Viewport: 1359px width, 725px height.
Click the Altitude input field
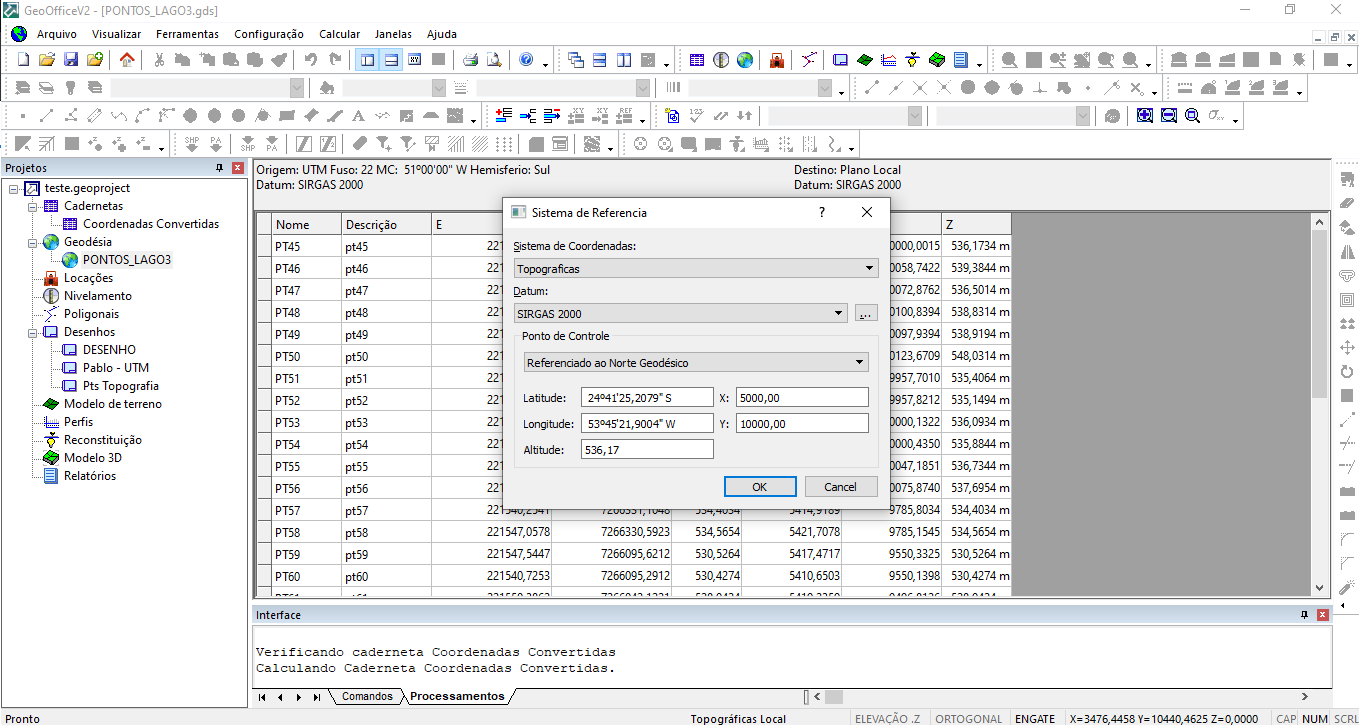point(647,450)
